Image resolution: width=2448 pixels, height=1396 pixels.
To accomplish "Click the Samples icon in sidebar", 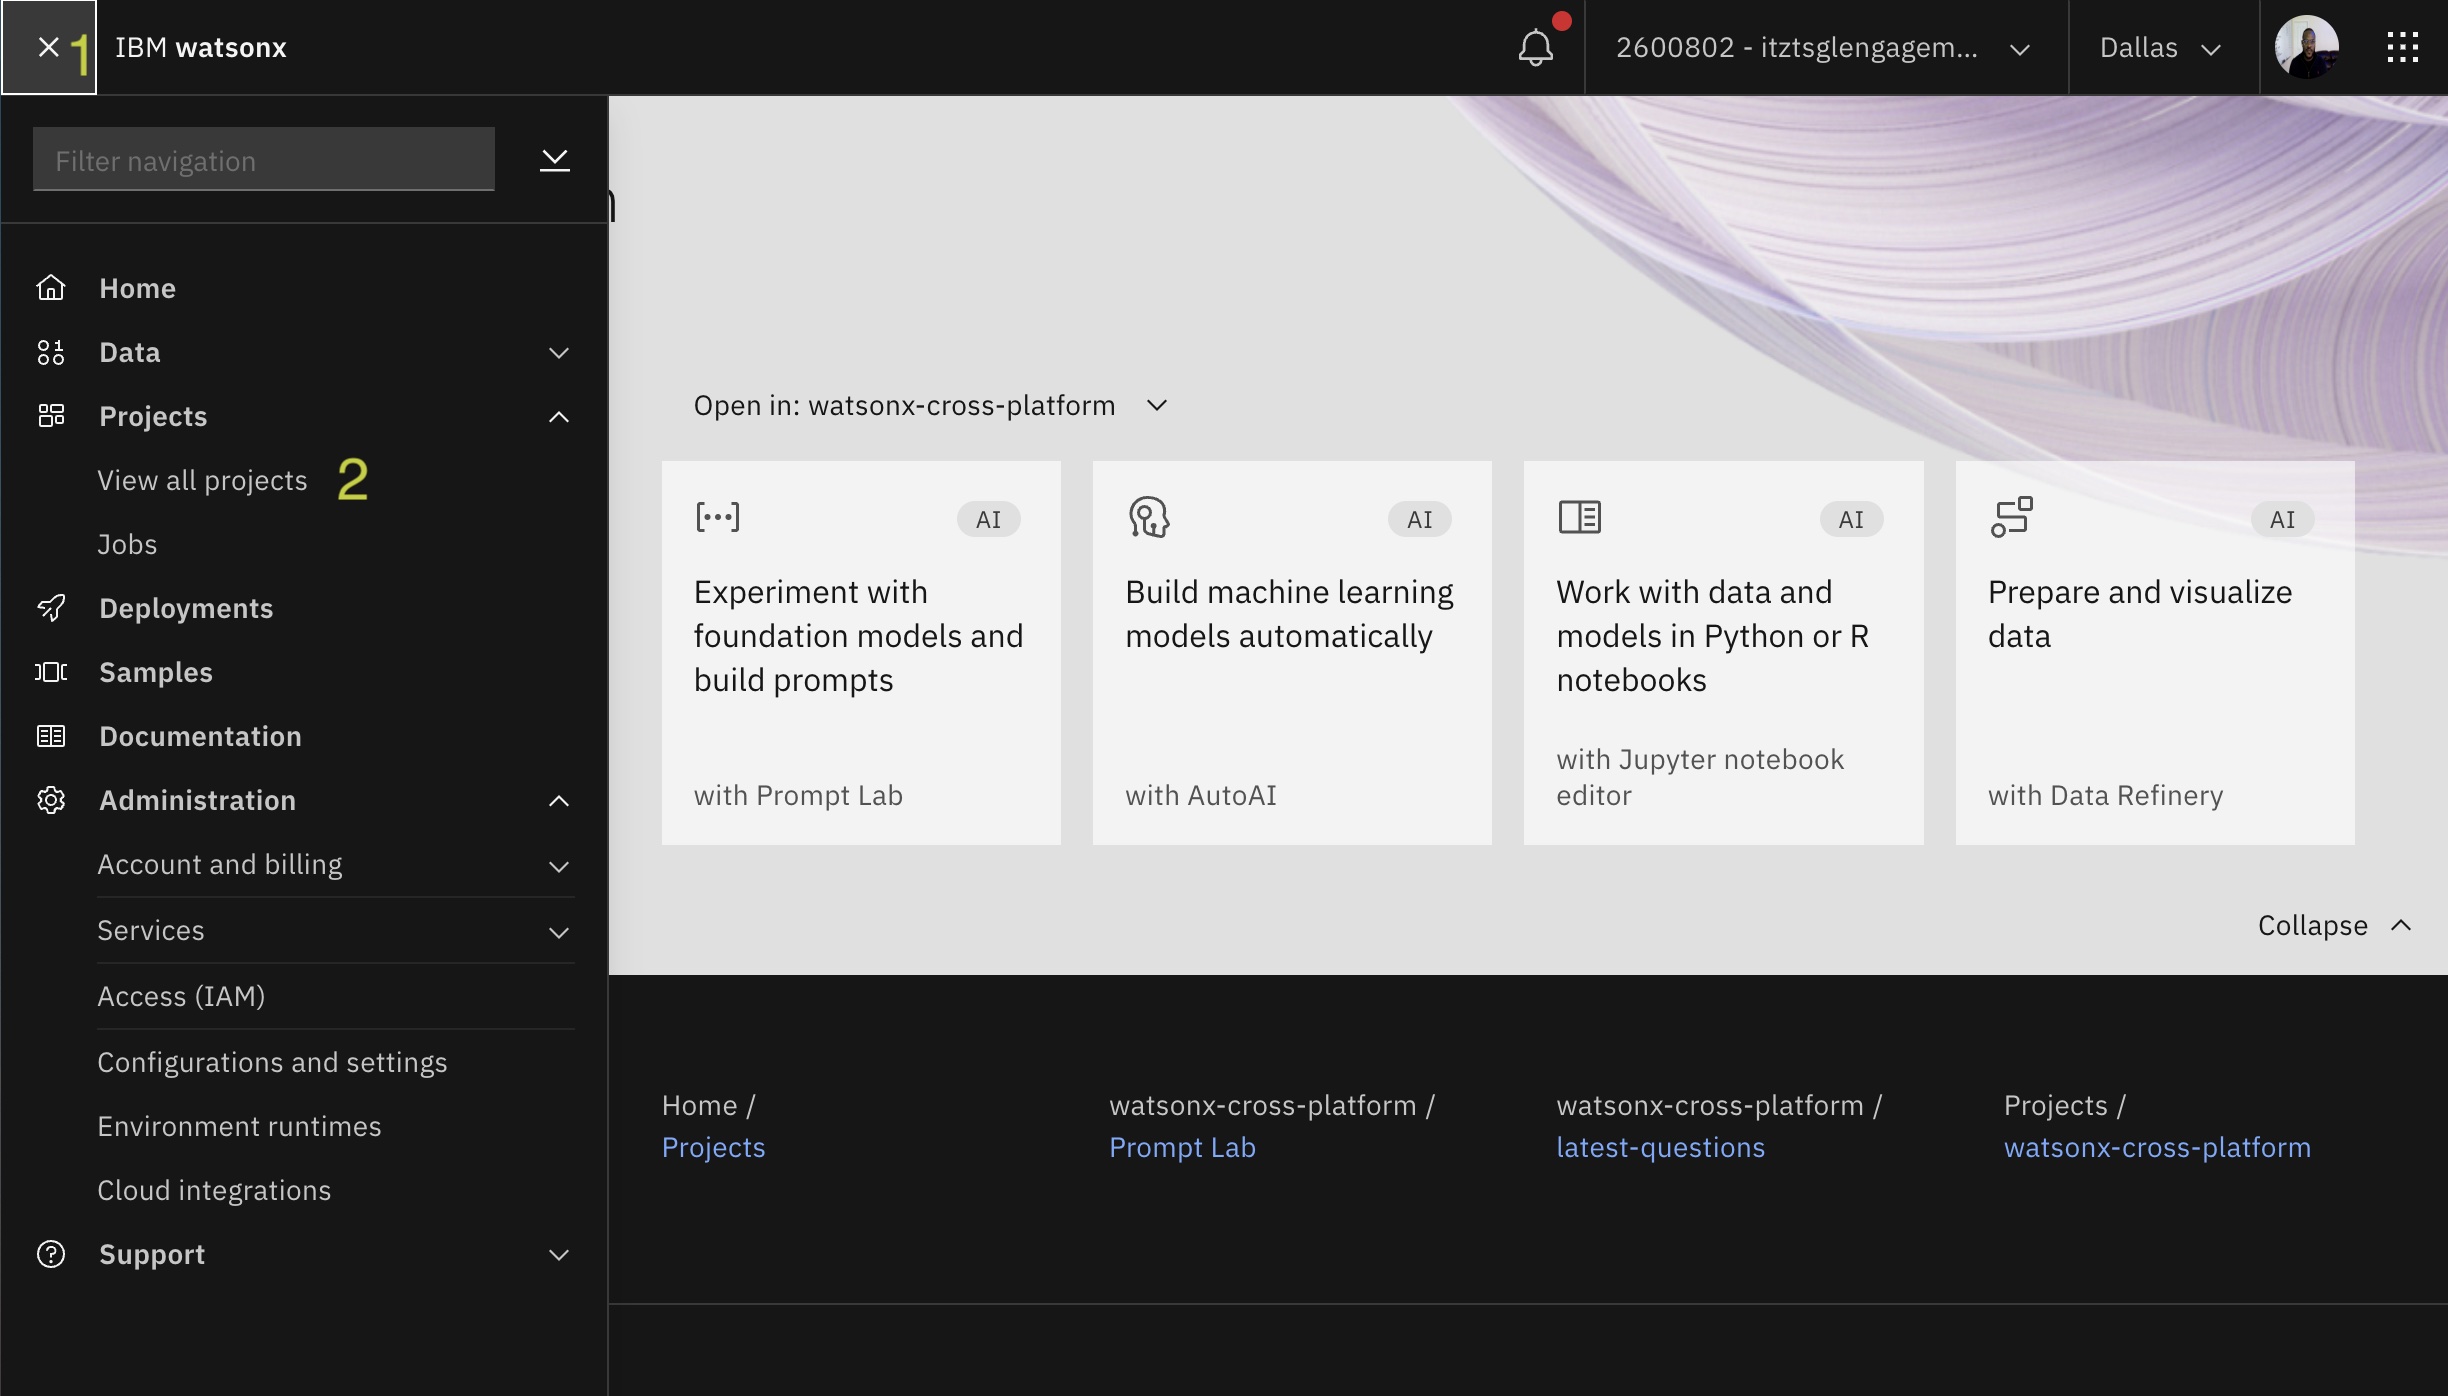I will pyautogui.click(x=51, y=672).
